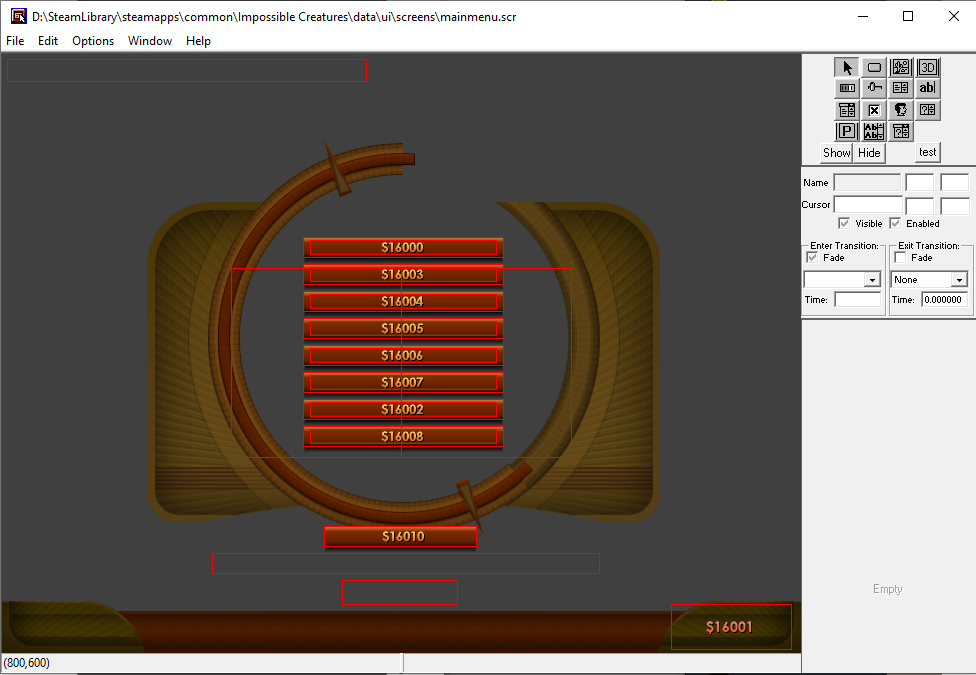Click the second small field beside Cursor
Viewport: 976px width, 675px height.
pos(954,205)
